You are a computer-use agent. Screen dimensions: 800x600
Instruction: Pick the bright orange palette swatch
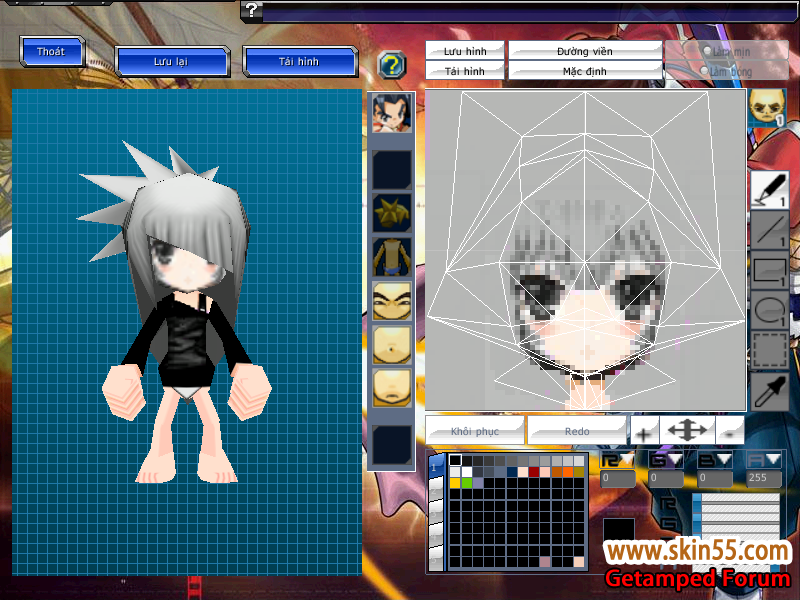coord(567,471)
